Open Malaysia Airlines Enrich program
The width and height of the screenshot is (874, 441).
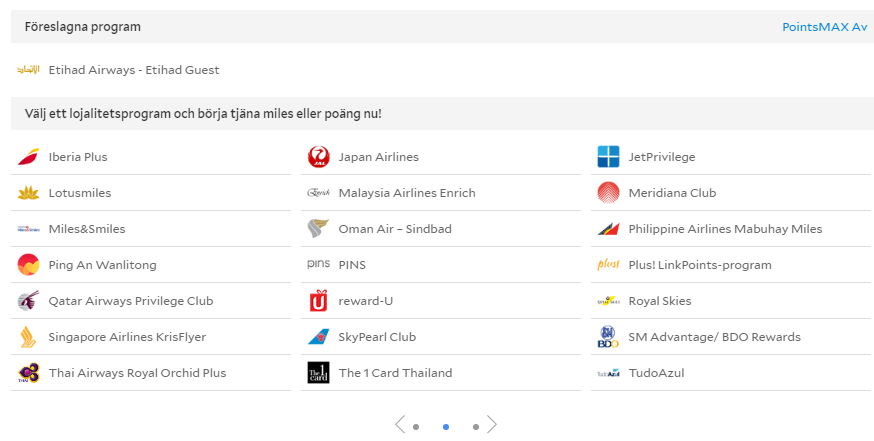click(x=406, y=193)
